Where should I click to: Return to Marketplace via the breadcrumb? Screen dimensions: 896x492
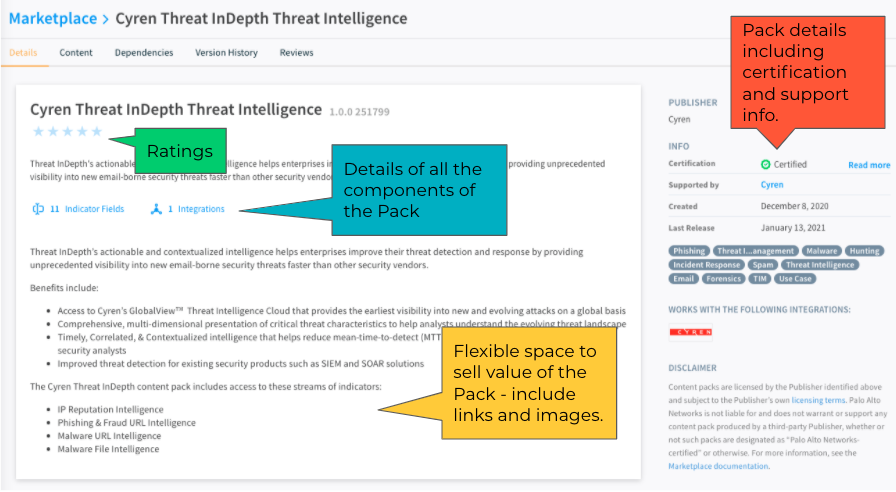coord(52,18)
